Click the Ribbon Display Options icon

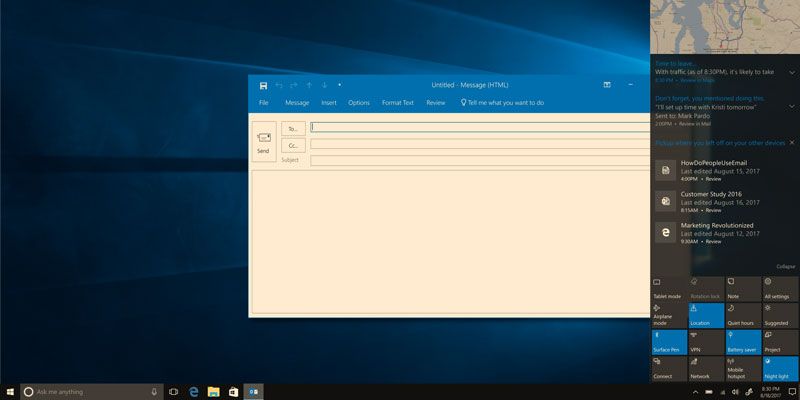(x=607, y=86)
